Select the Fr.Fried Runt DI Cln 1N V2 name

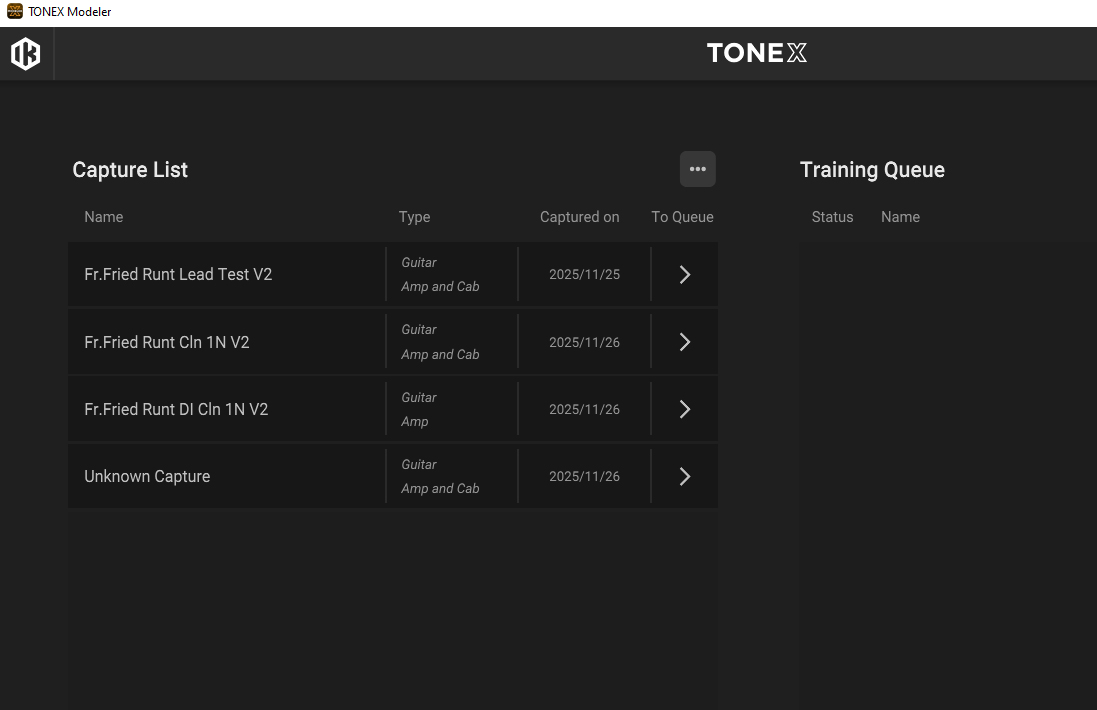pyautogui.click(x=176, y=409)
